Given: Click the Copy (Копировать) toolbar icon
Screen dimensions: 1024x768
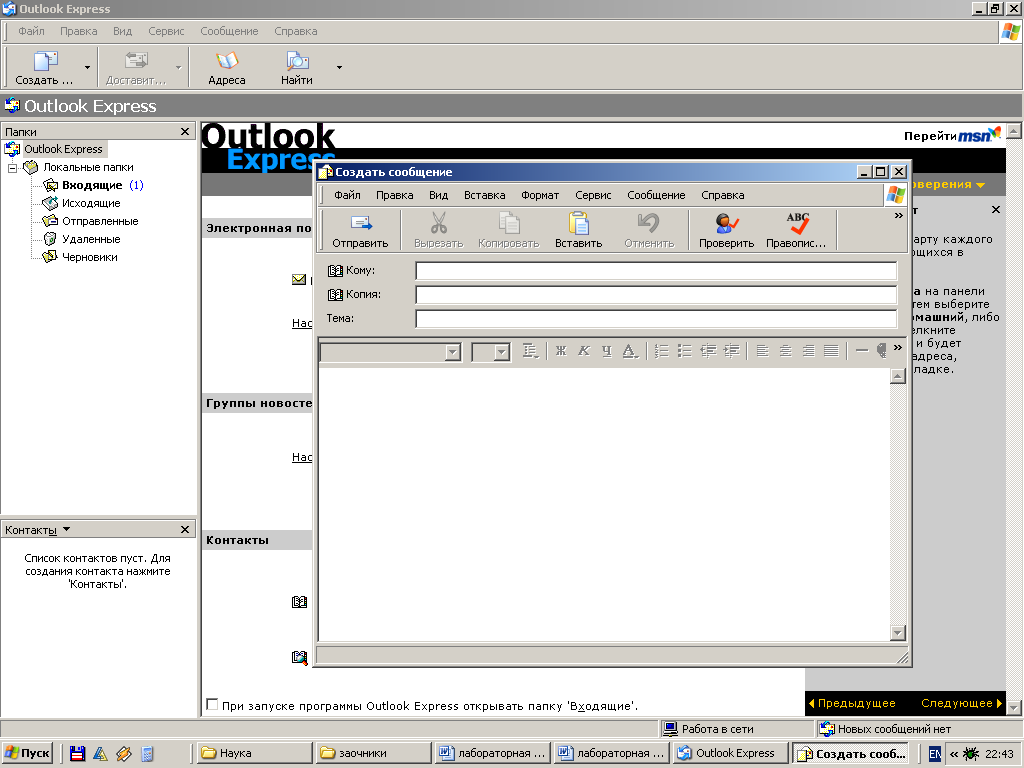Looking at the screenshot, I should pos(509,223).
